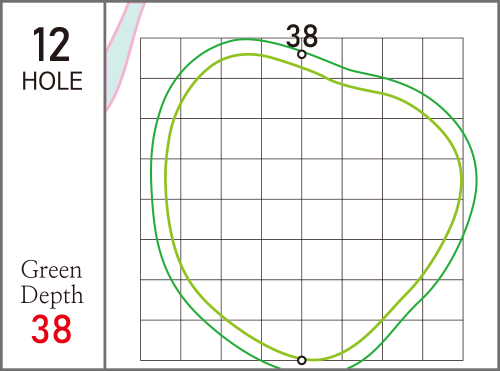
Task: Click the red 38 green depth value
Action: click(51, 329)
